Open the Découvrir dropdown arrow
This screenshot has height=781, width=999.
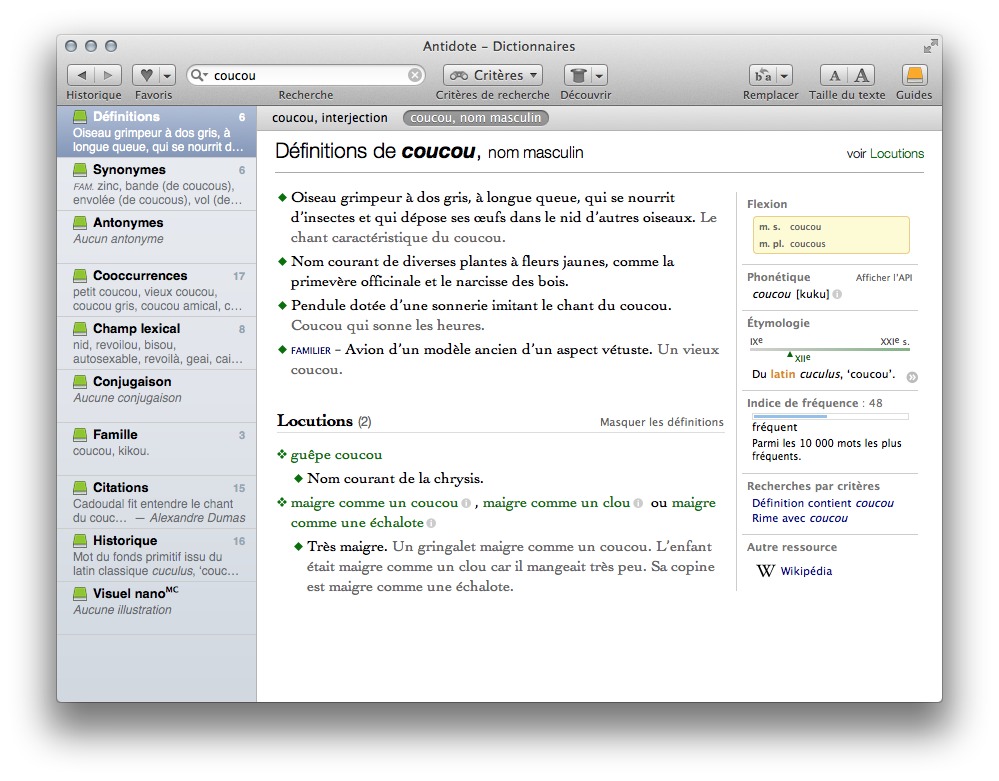point(600,75)
